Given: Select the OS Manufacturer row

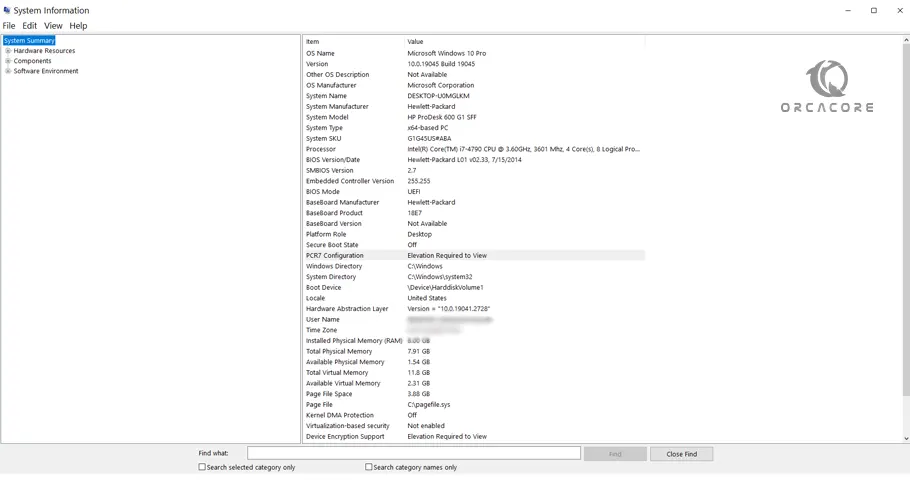Looking at the screenshot, I should pos(474,85).
